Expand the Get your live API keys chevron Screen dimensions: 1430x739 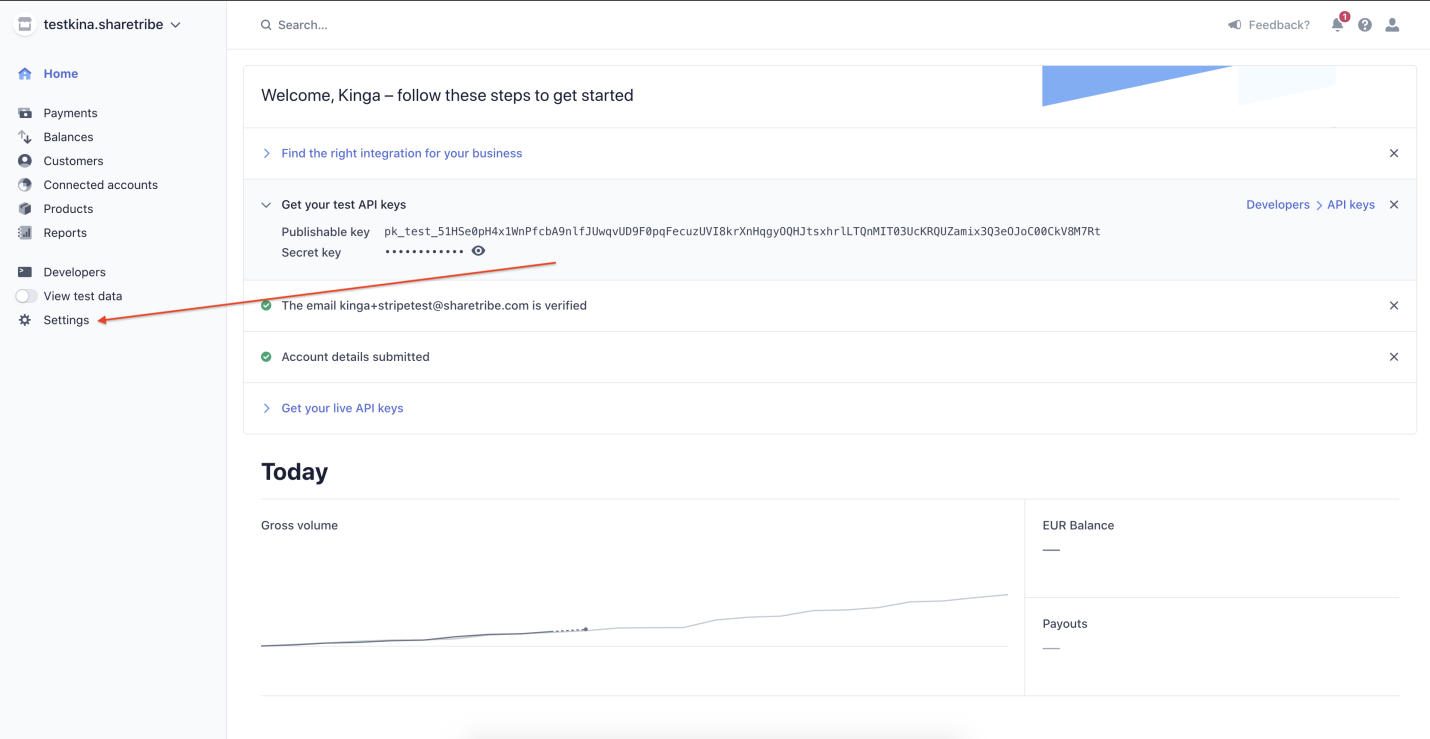click(x=266, y=409)
